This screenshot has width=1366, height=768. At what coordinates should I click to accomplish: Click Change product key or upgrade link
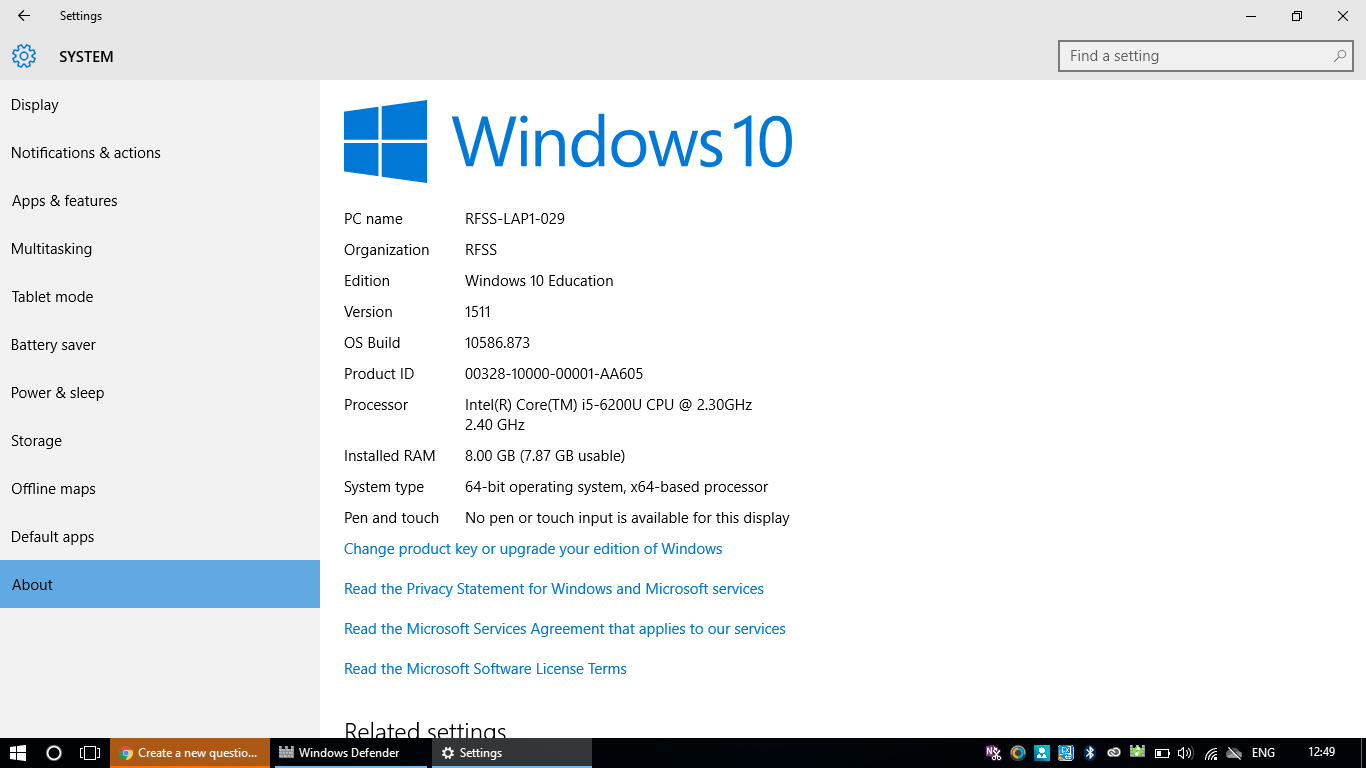533,548
